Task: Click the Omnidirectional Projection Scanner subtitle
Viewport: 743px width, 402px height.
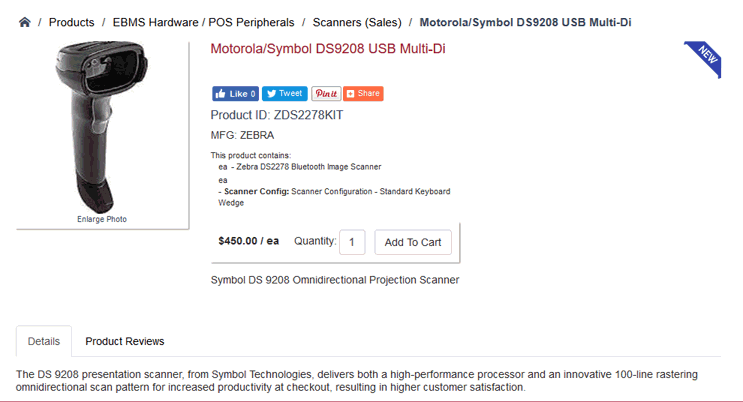Action: point(335,280)
